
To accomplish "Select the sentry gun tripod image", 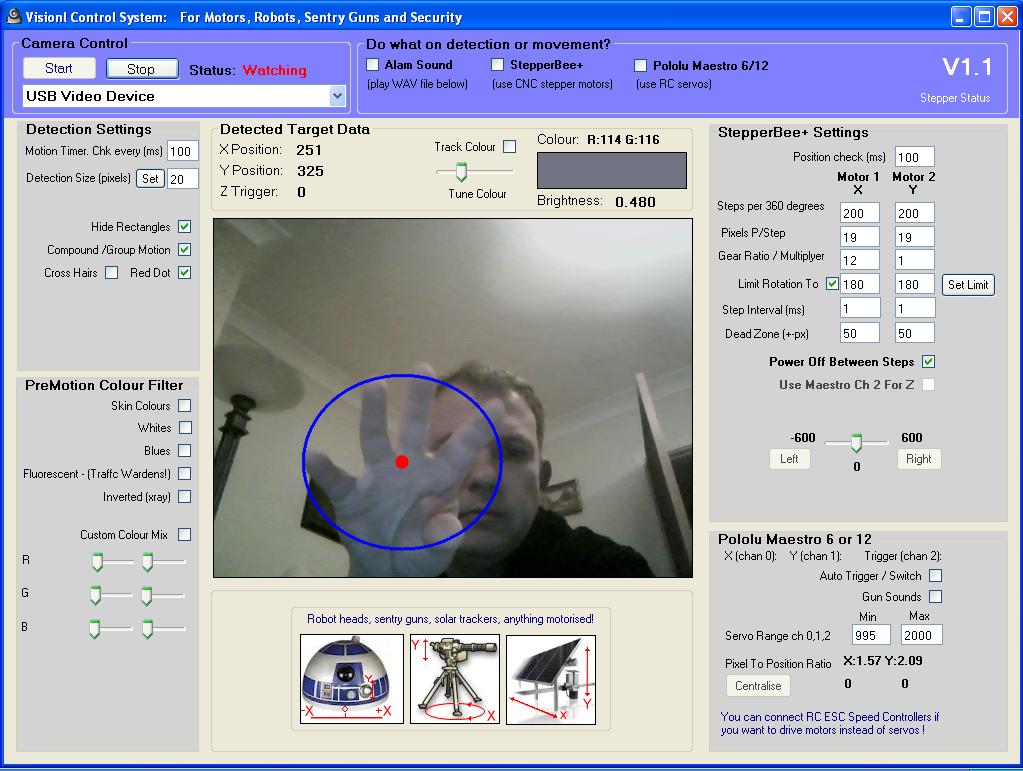I will [x=455, y=676].
